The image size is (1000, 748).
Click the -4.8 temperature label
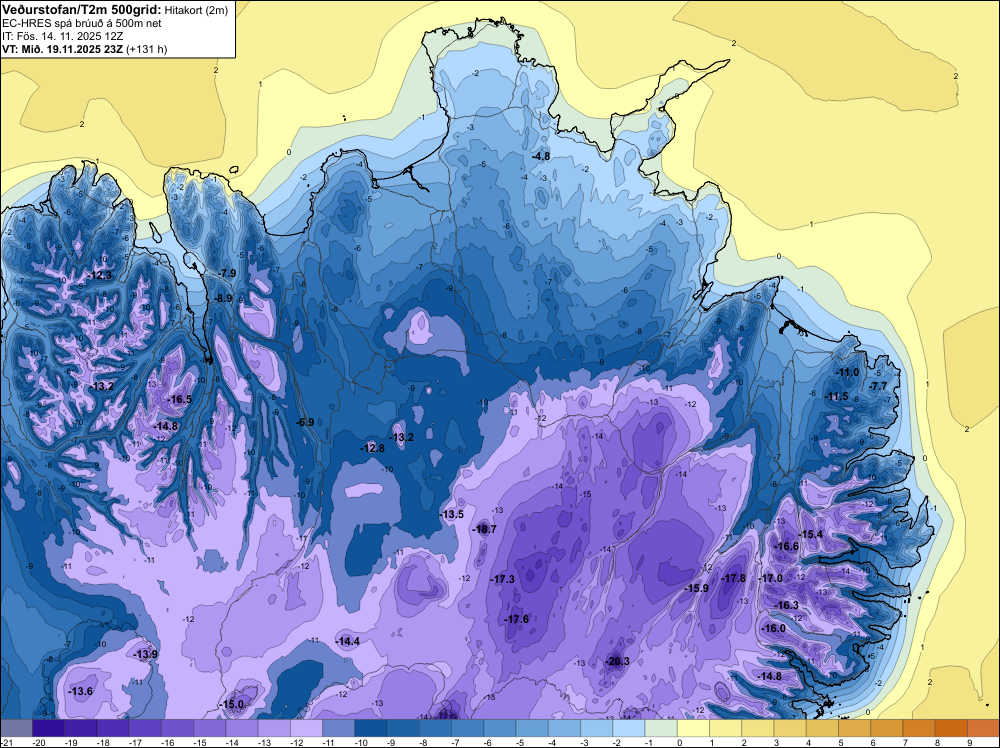(x=541, y=156)
